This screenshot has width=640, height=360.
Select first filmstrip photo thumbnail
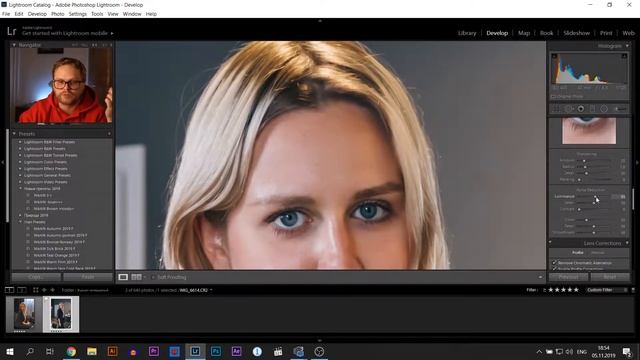click(24, 314)
